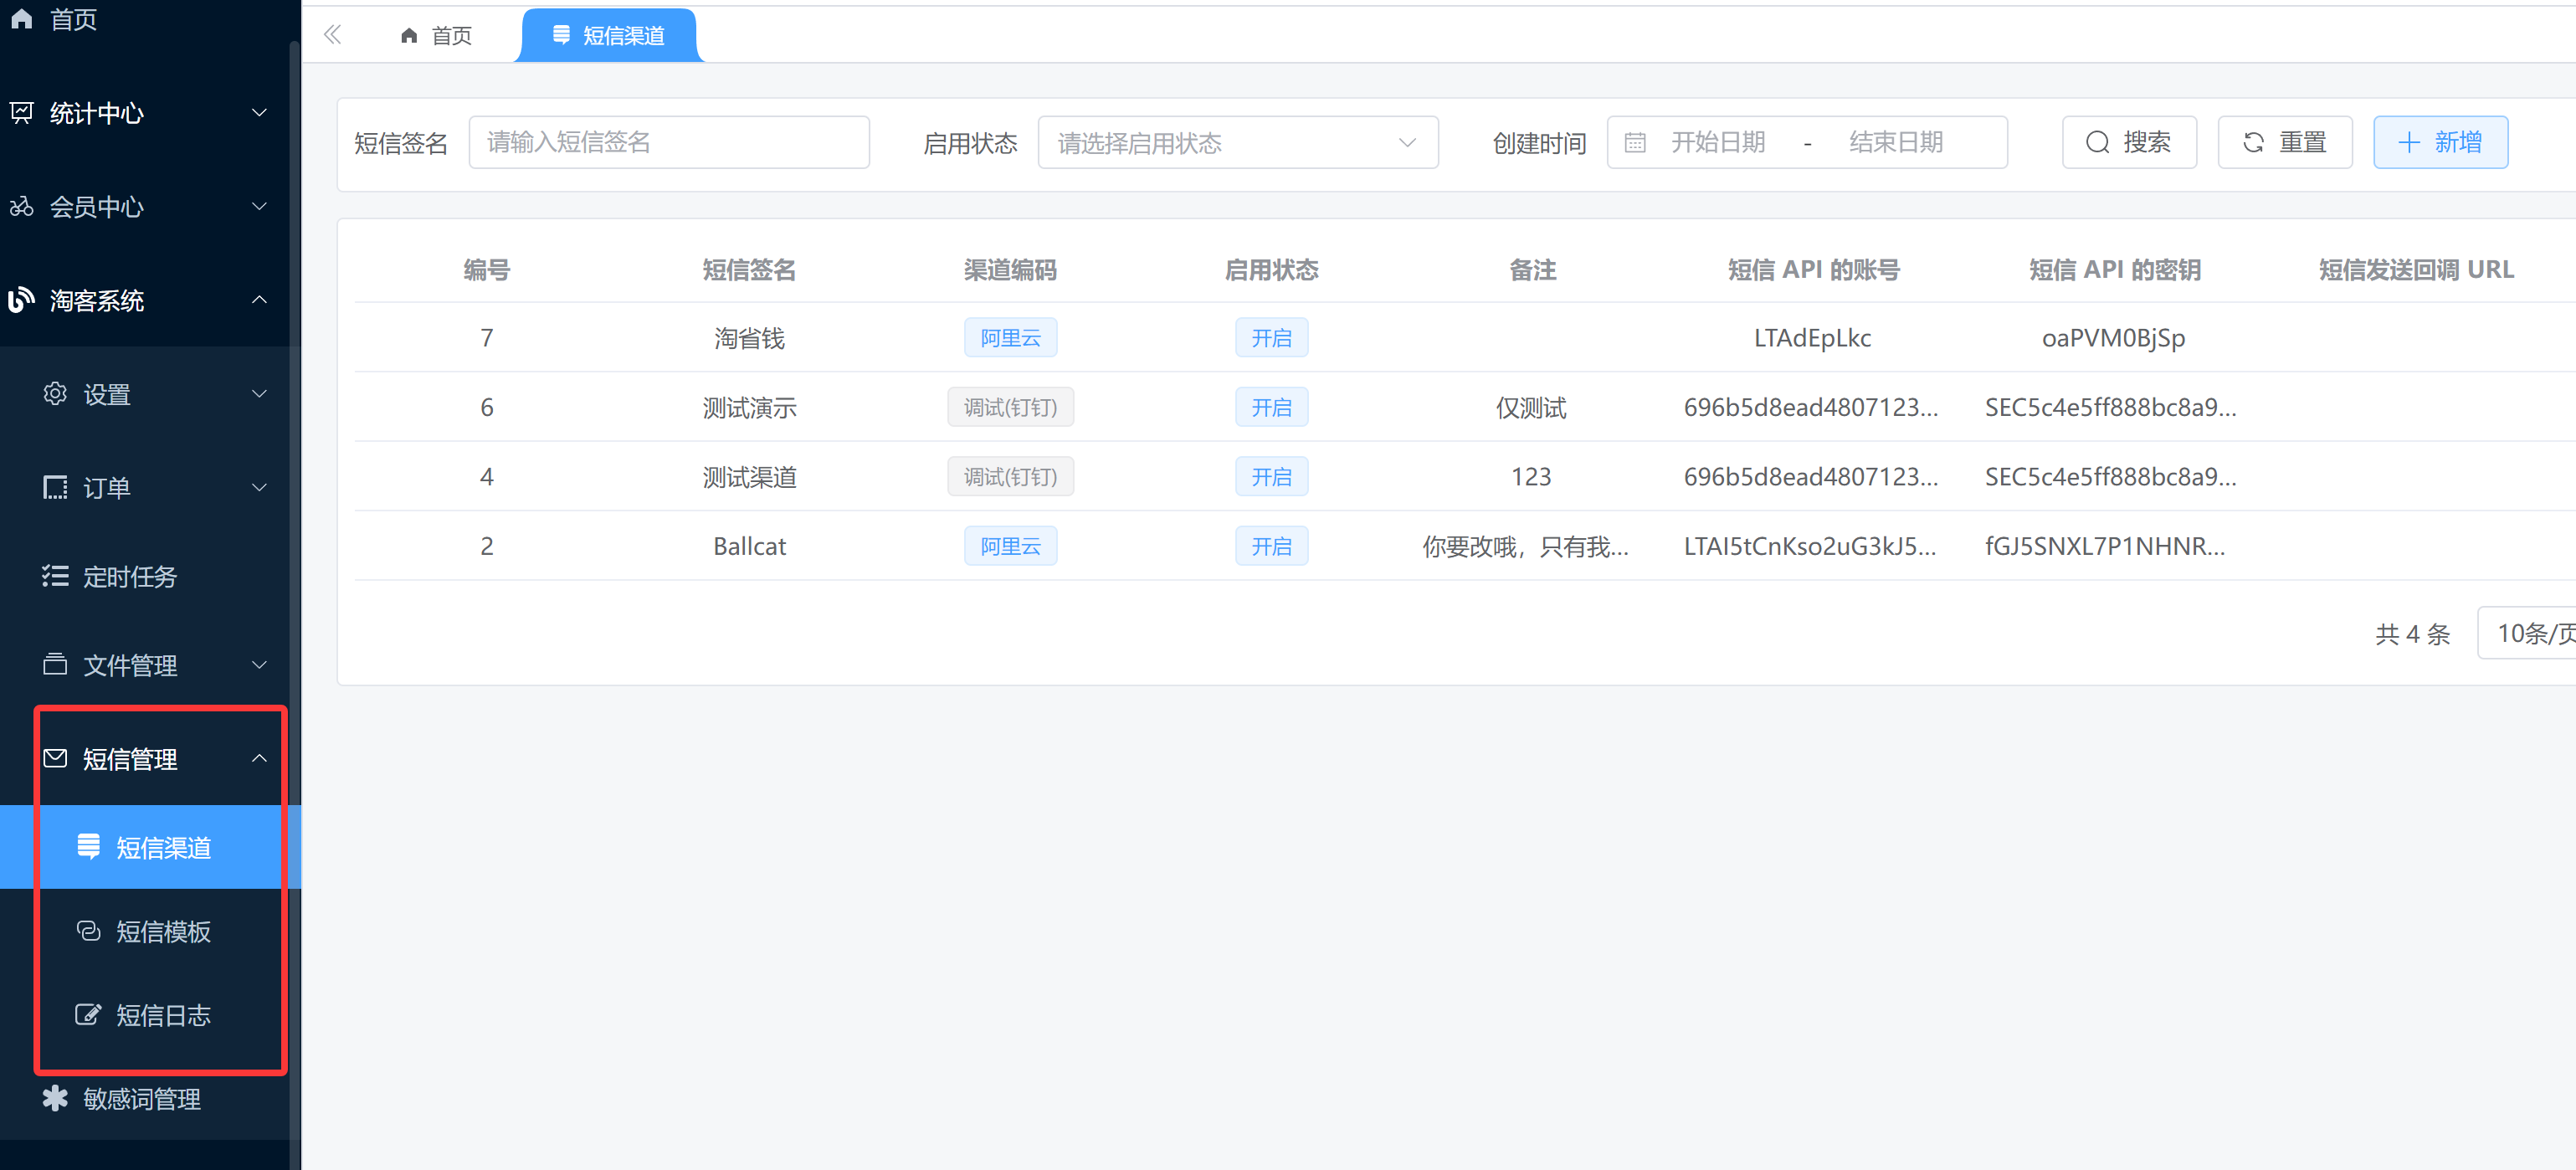Click the 会员中心 bicycle icon
Viewport: 2576px width, 1170px height.
pyautogui.click(x=22, y=207)
